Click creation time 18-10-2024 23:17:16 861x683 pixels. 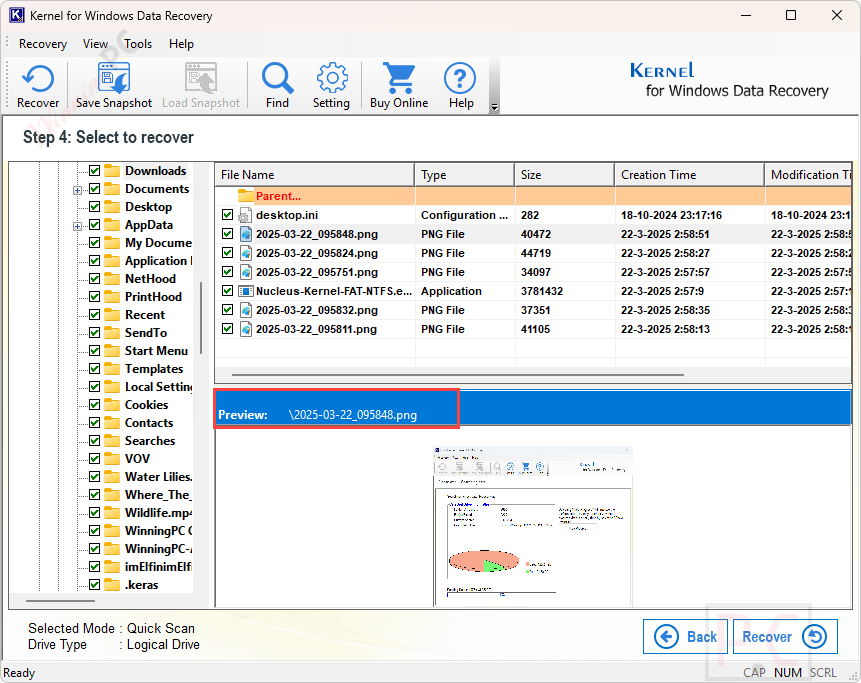[672, 215]
